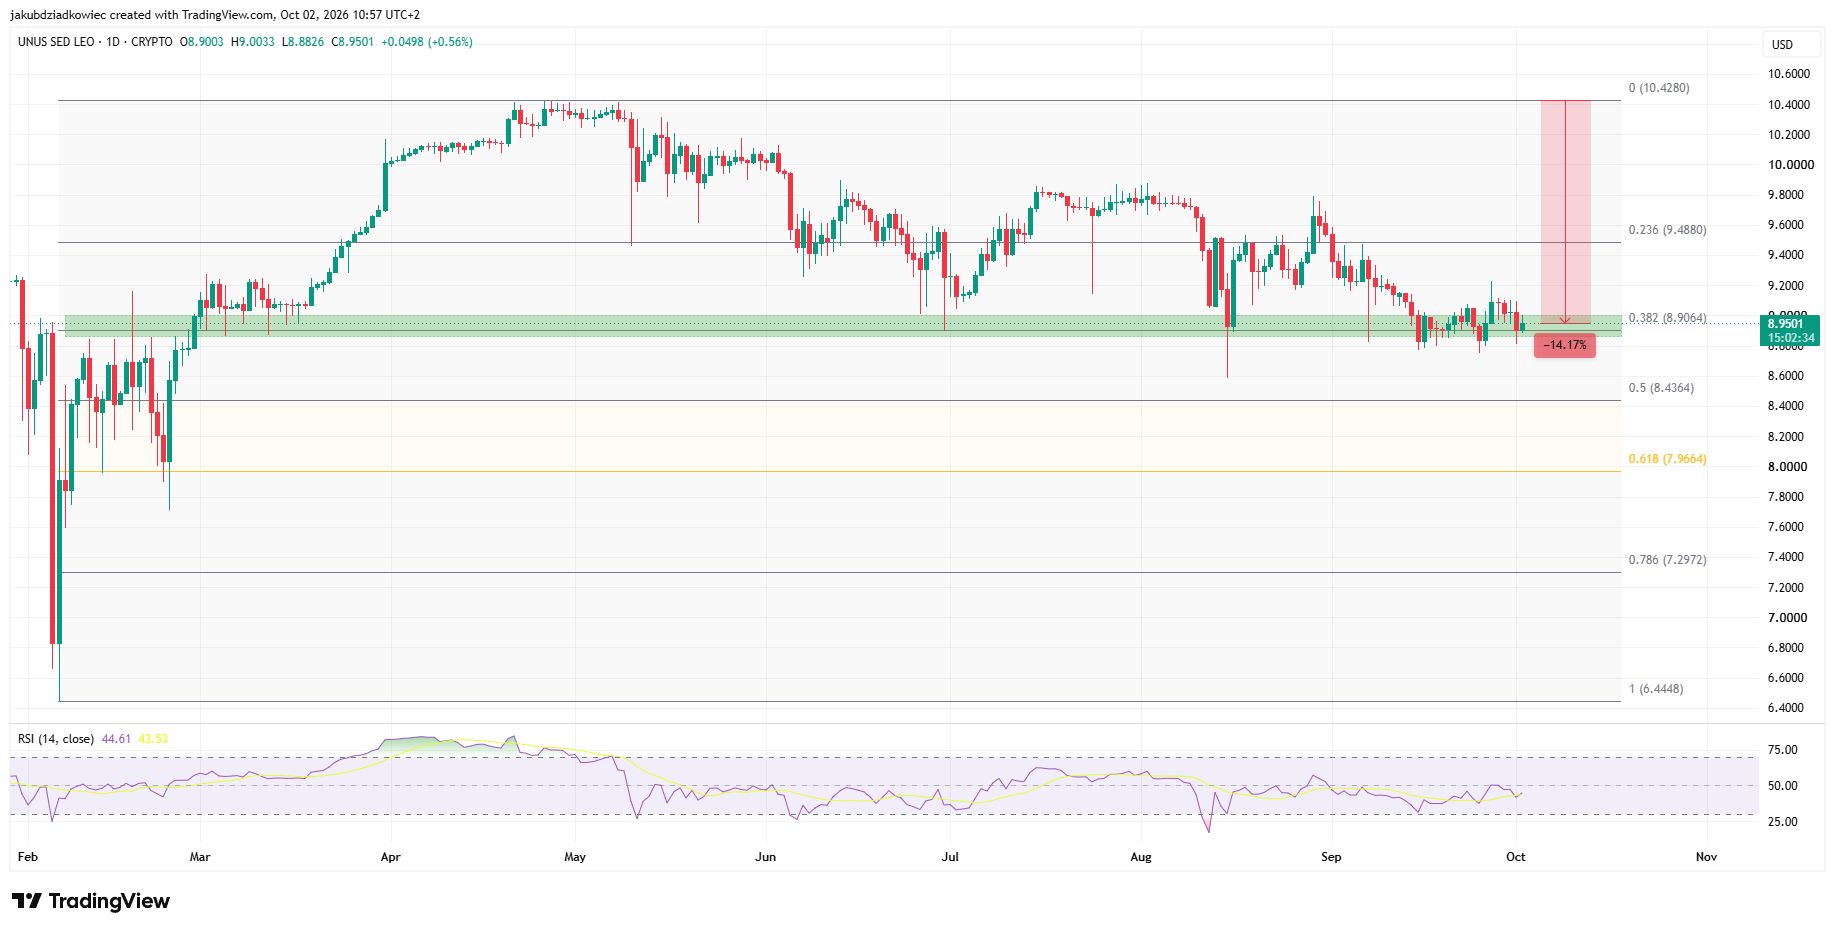Click the RSI moving average value 43.53
This screenshot has height=931, width=1835.
pyautogui.click(x=153, y=739)
